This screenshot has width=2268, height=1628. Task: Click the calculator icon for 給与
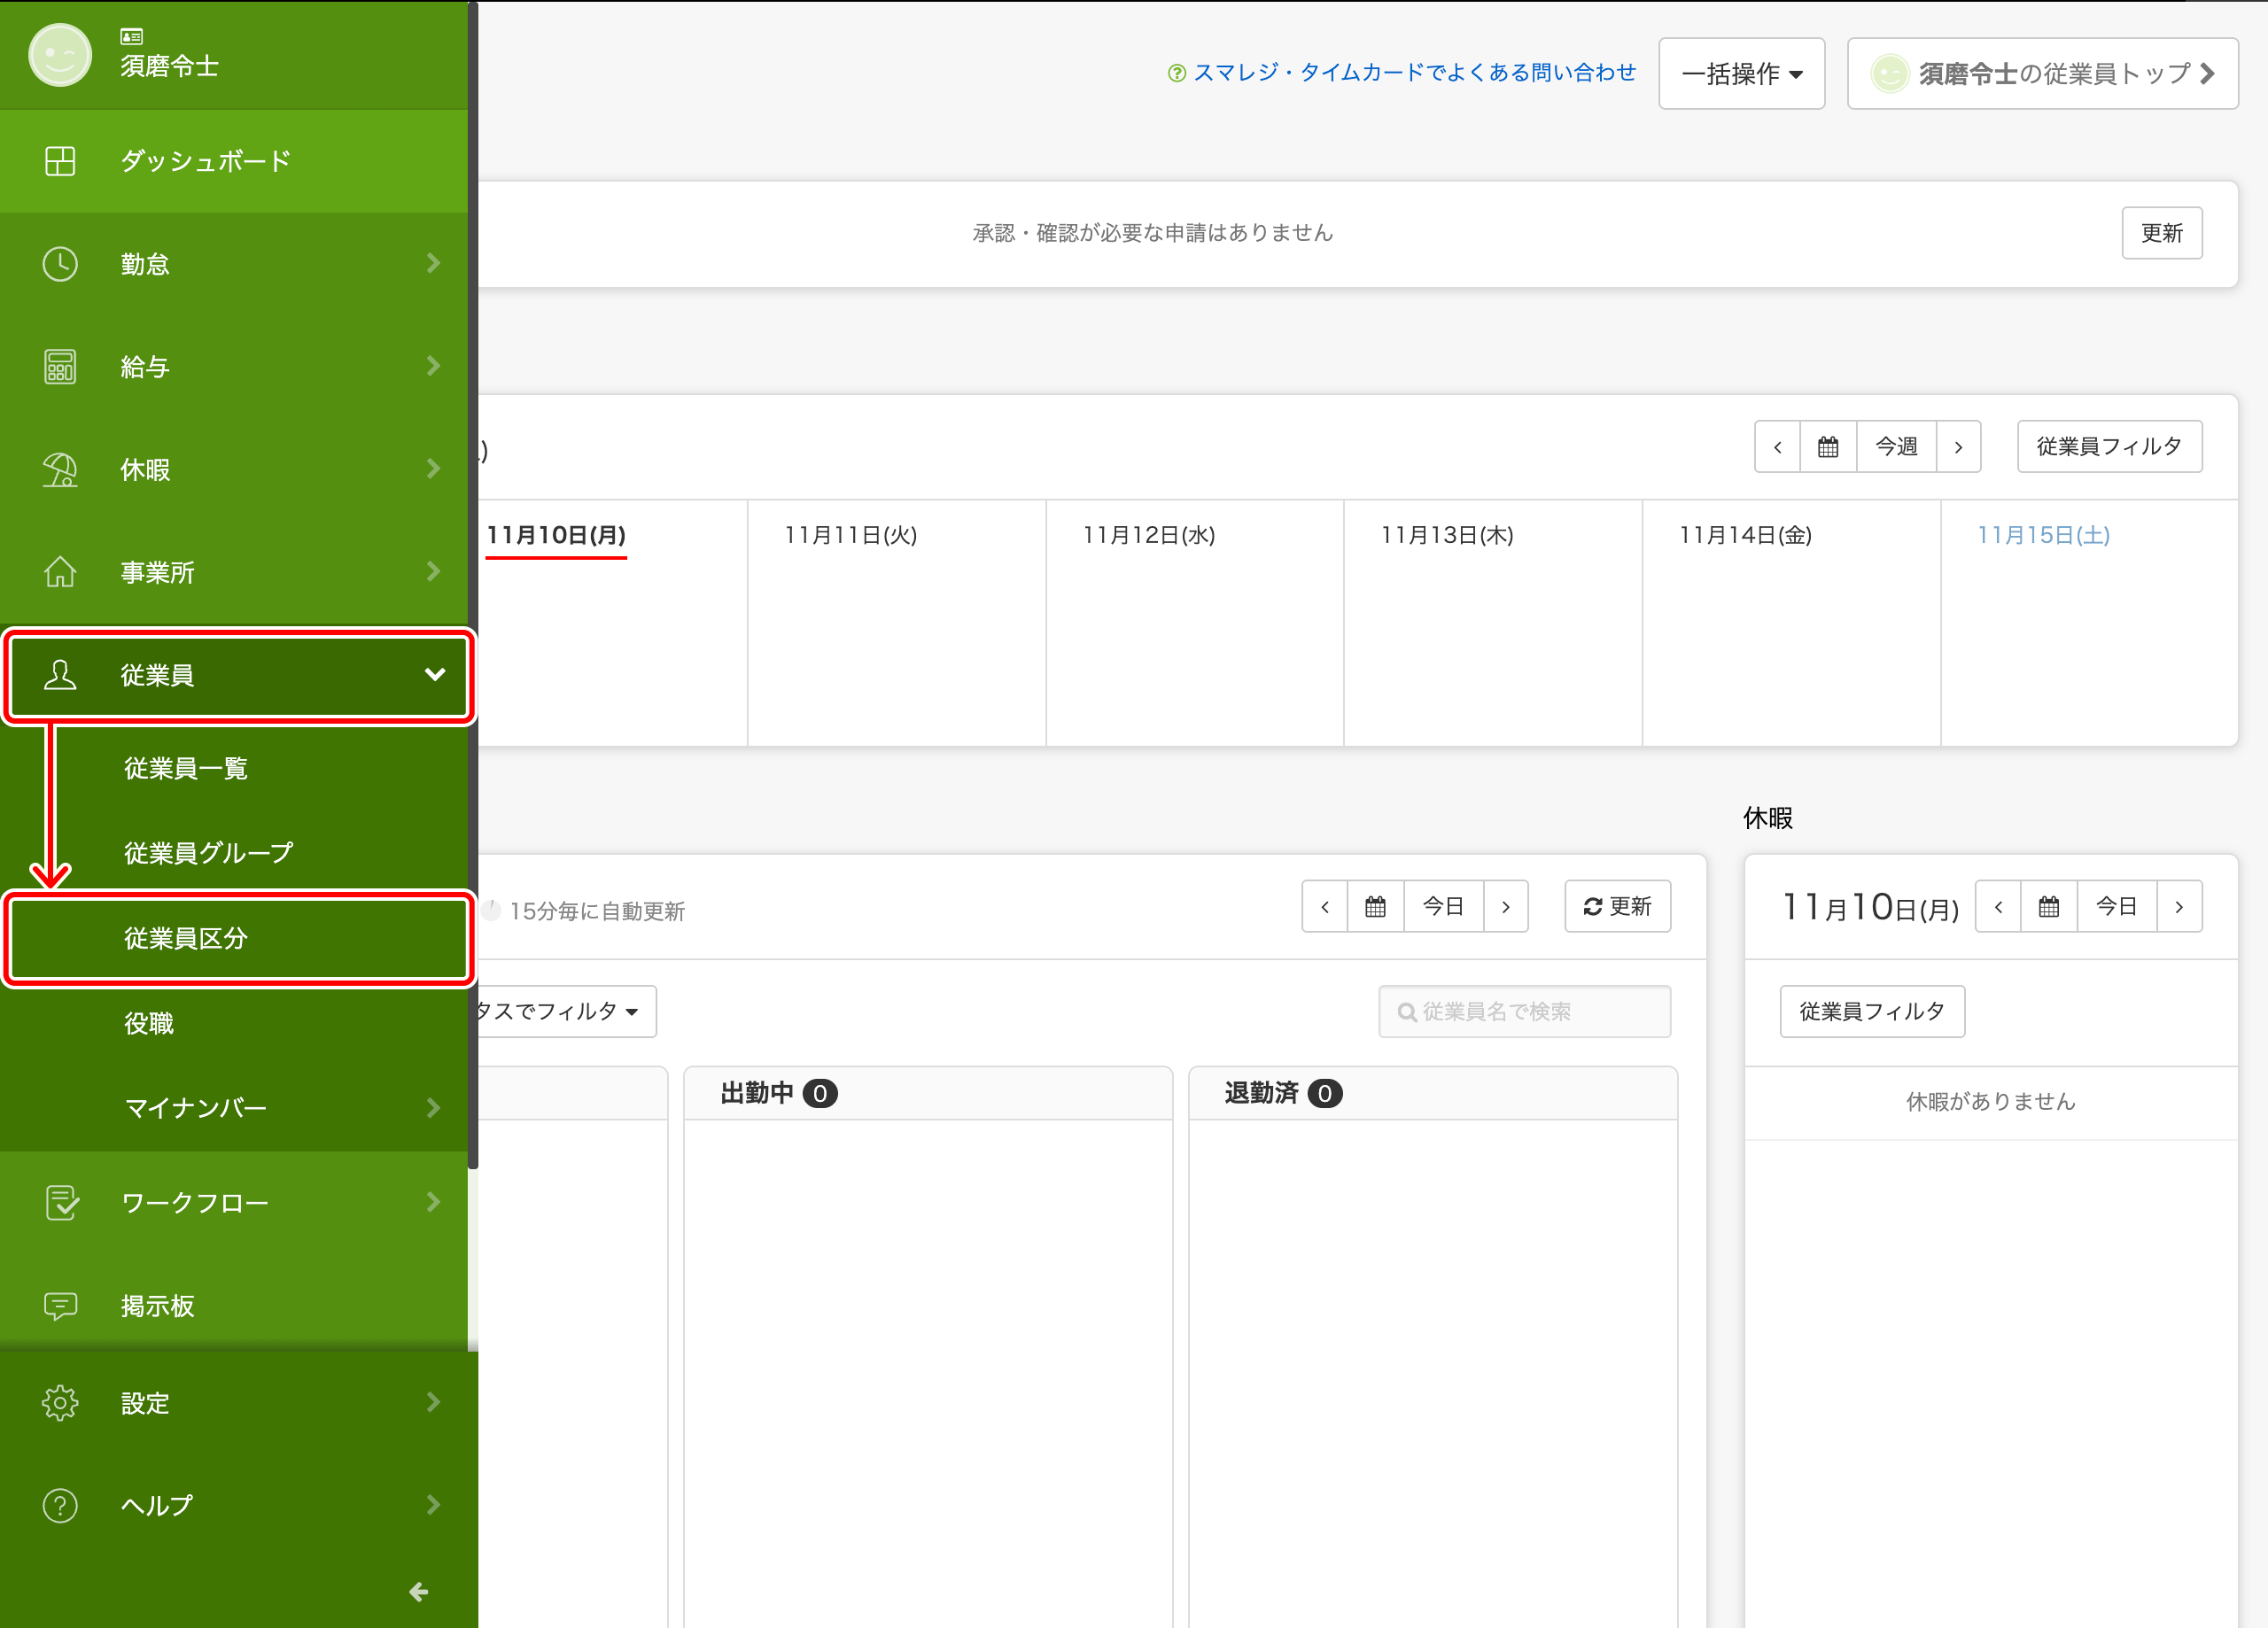click(60, 367)
